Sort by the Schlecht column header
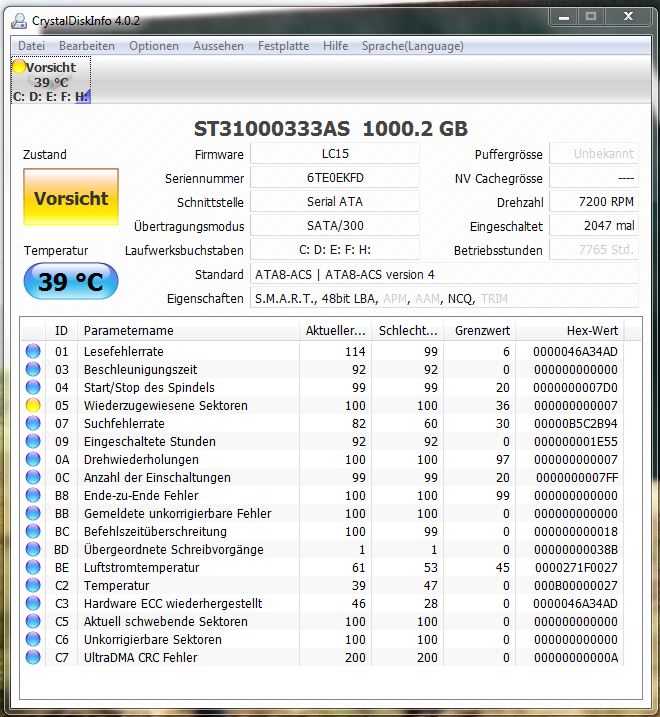This screenshot has width=660, height=717. click(408, 331)
